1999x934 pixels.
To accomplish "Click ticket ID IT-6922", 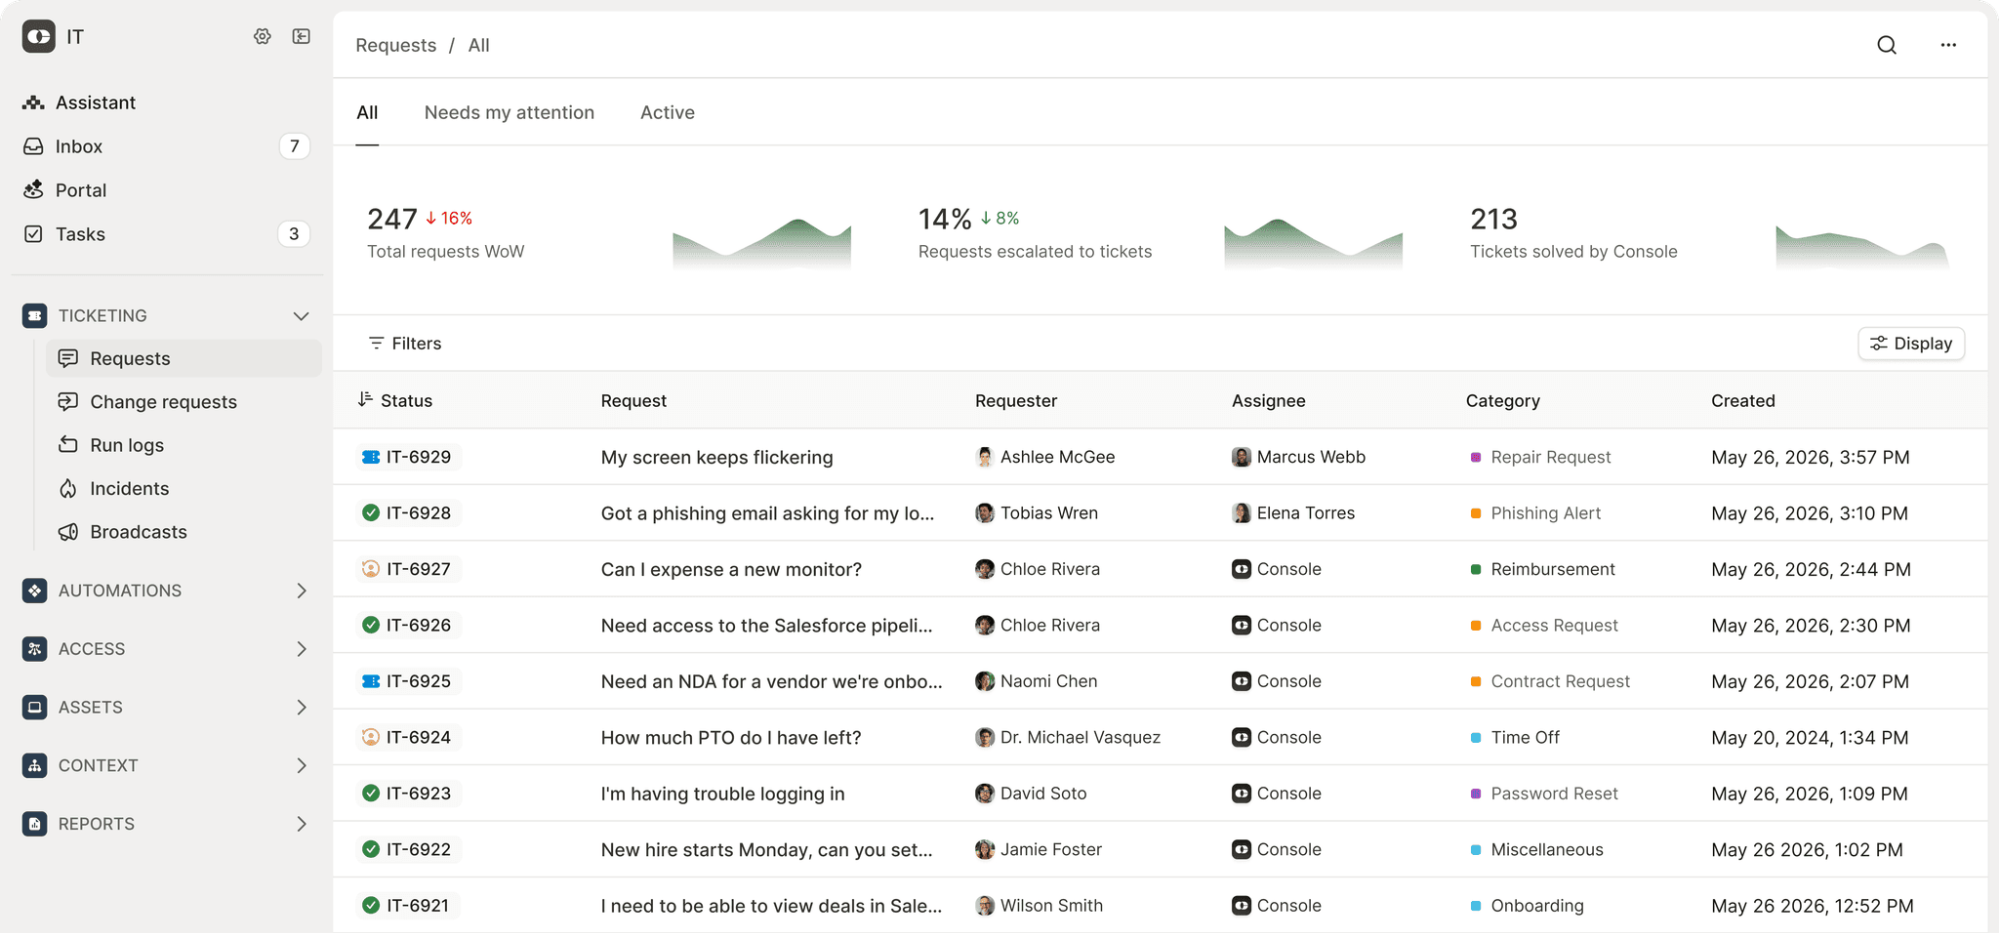I will point(418,849).
